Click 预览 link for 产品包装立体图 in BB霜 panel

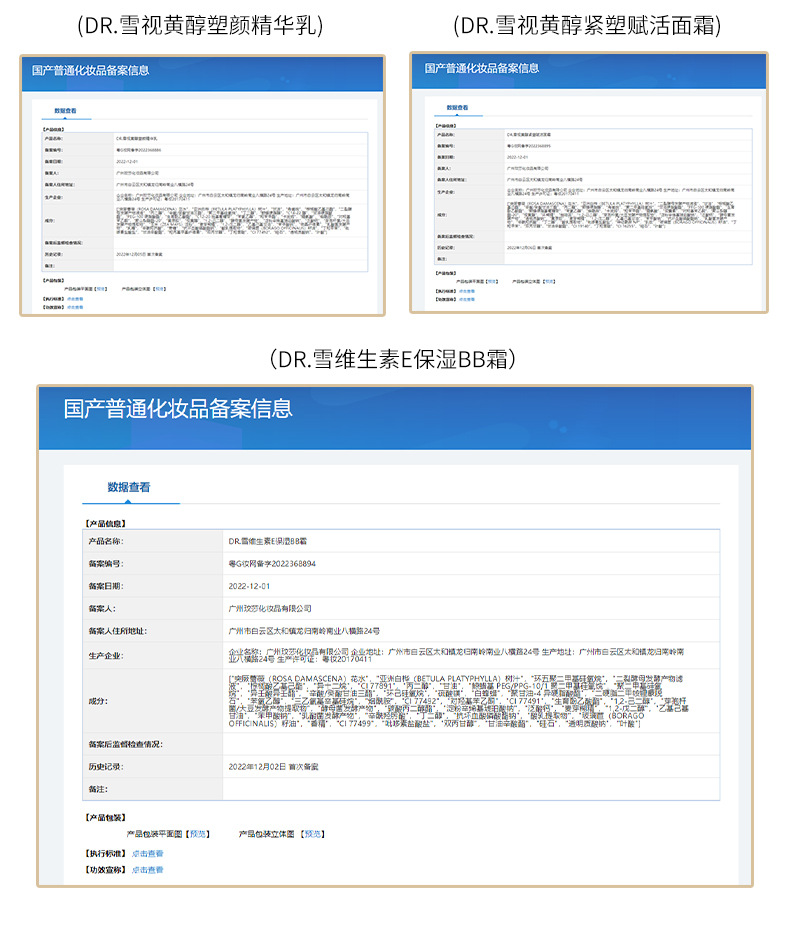pos(312,834)
